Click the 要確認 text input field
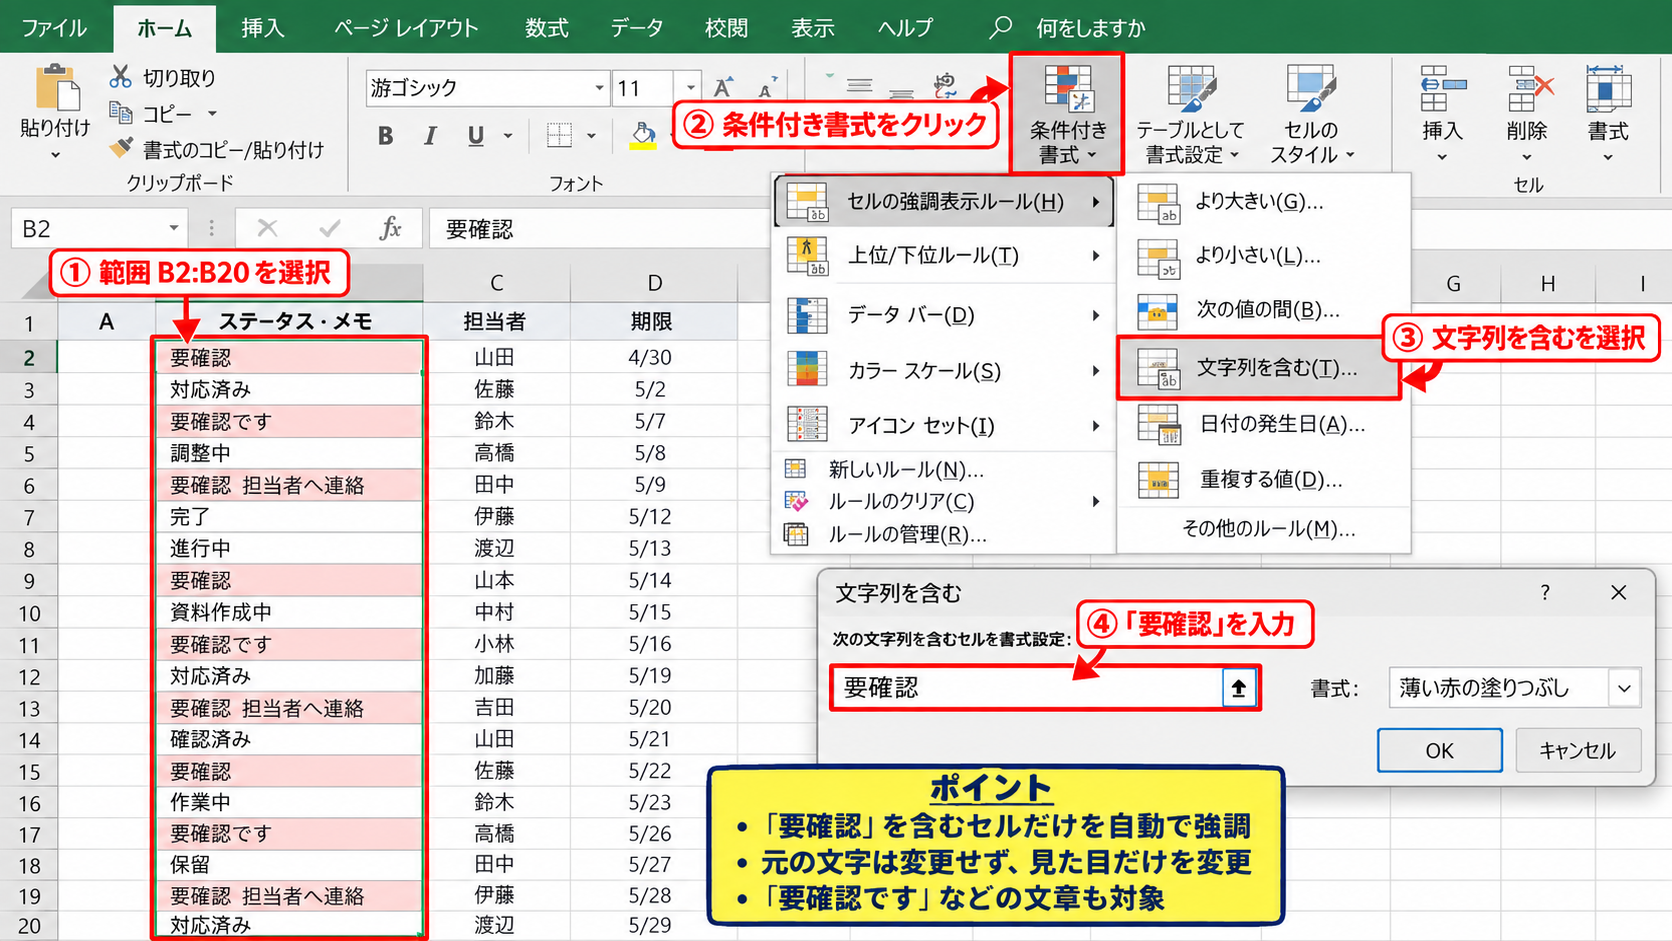The width and height of the screenshot is (1672, 941). 1027,688
